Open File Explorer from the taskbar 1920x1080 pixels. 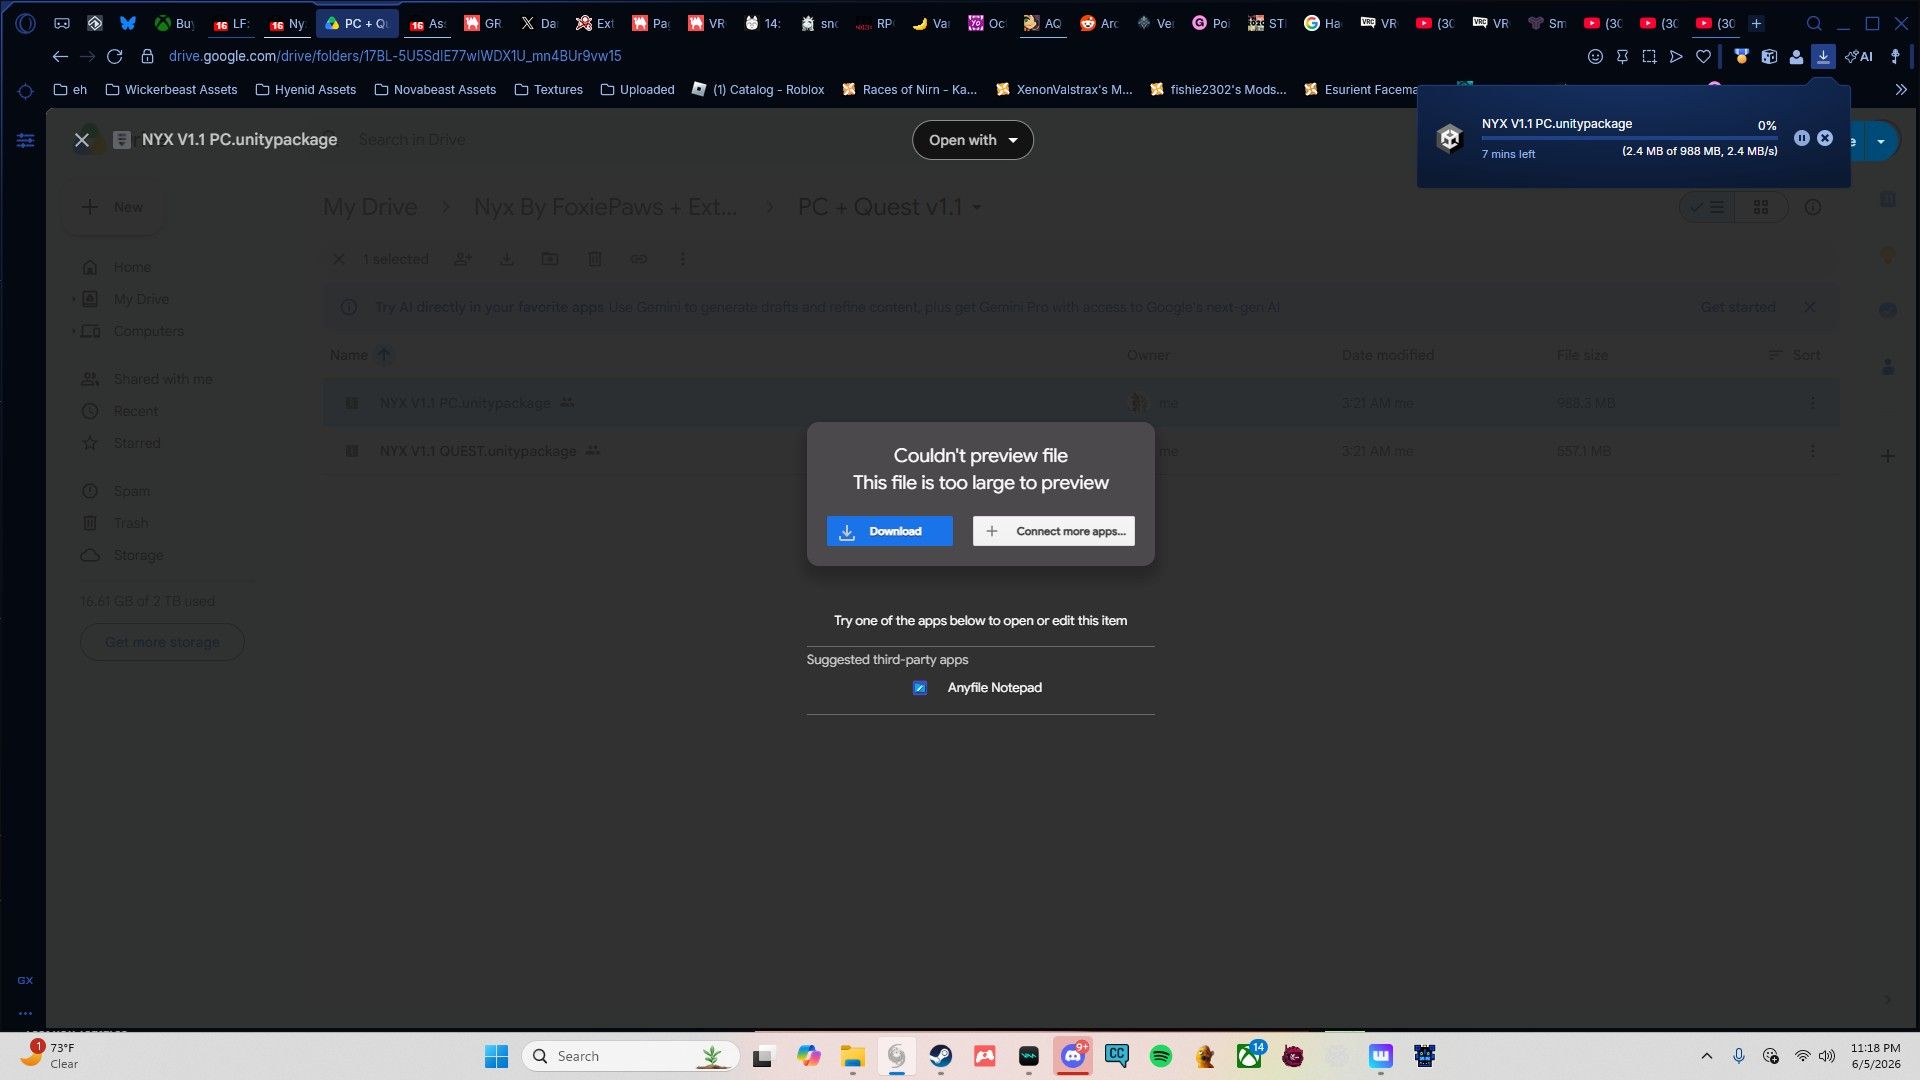pyautogui.click(x=852, y=1056)
